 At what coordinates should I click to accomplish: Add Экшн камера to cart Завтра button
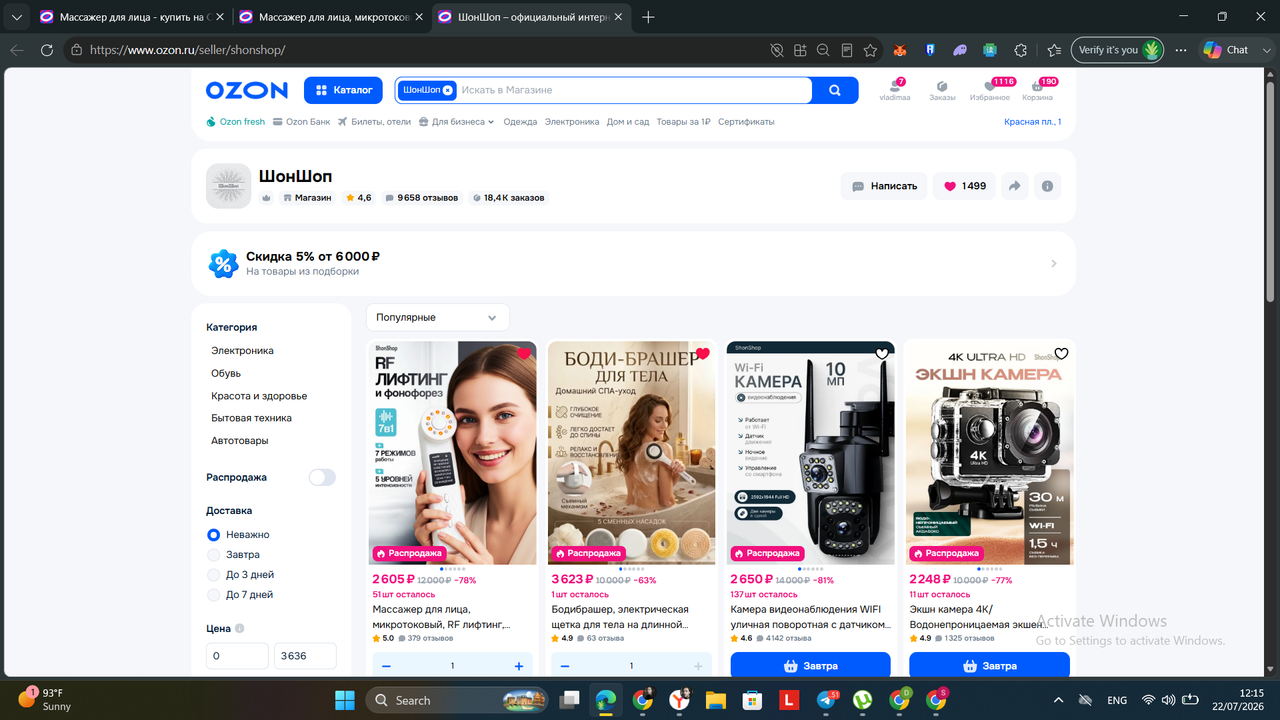(x=989, y=665)
